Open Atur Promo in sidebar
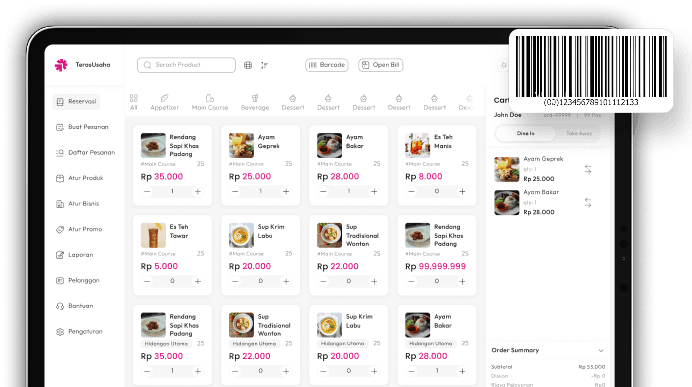This screenshot has height=387, width=692. tap(79, 229)
